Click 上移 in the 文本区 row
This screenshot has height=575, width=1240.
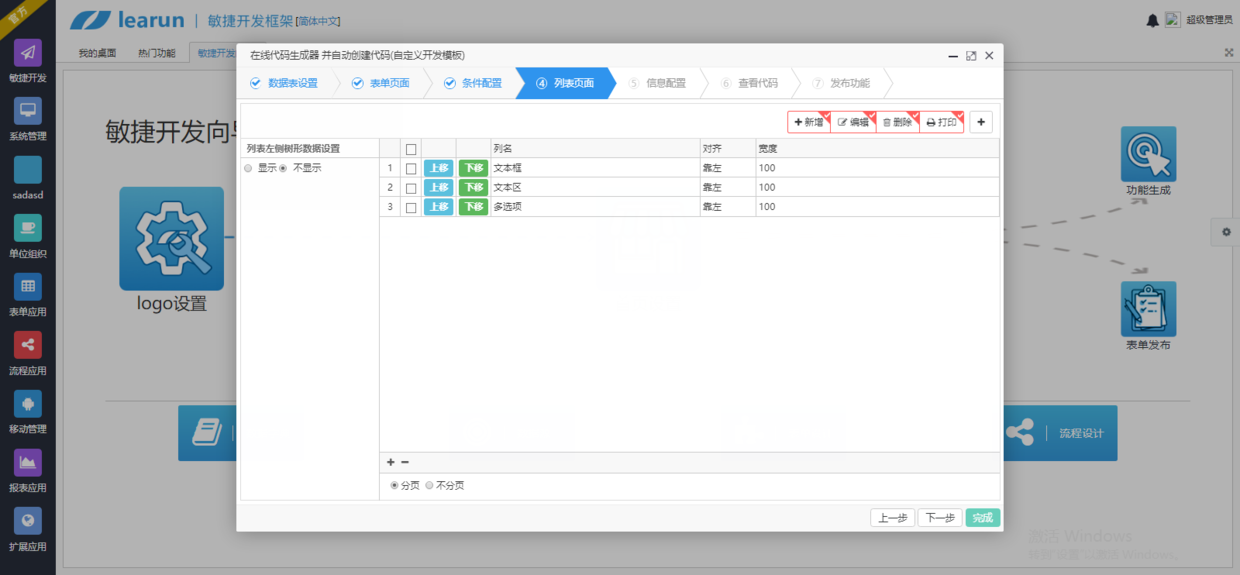[x=439, y=187]
